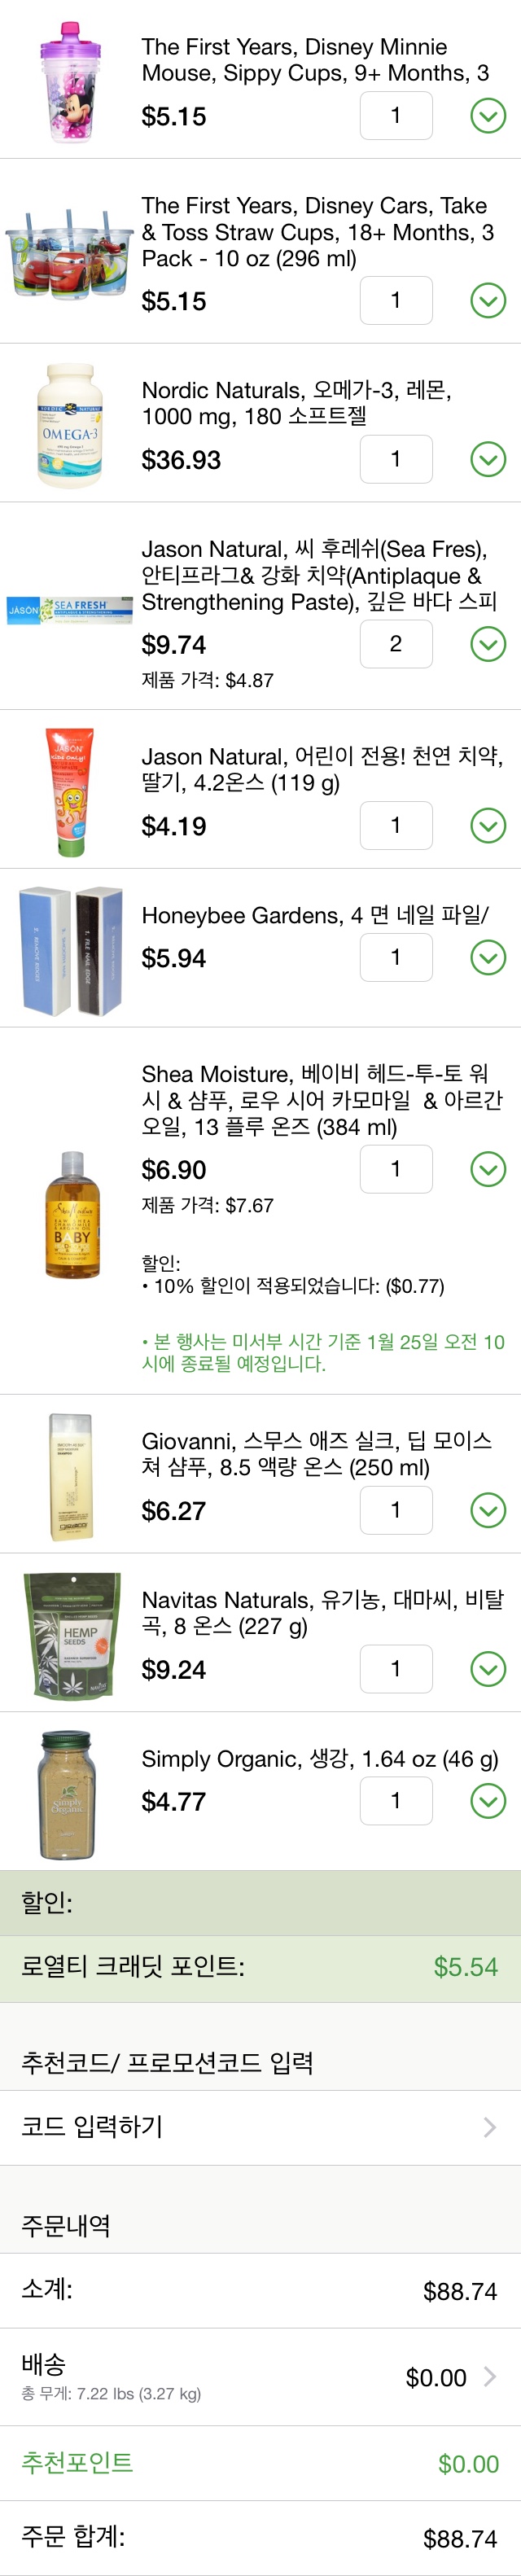Edit quantity for Simply Organic ginger

[396, 1801]
